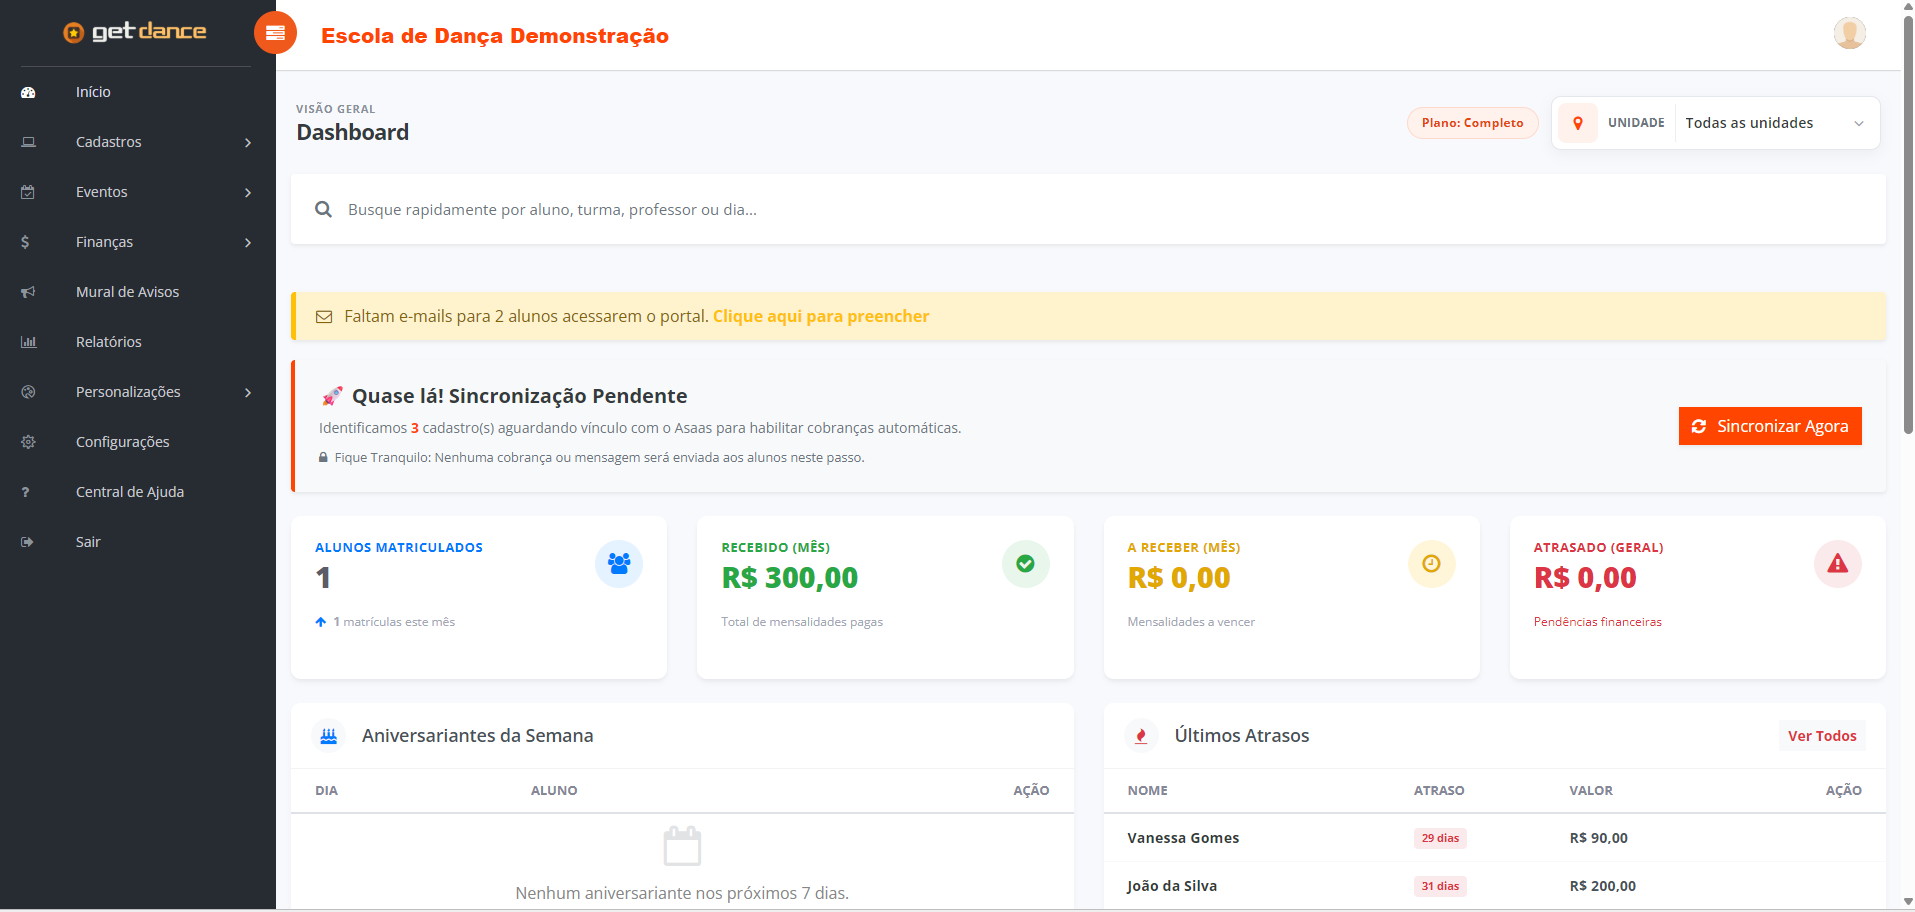Click the get dance logo

point(135,32)
